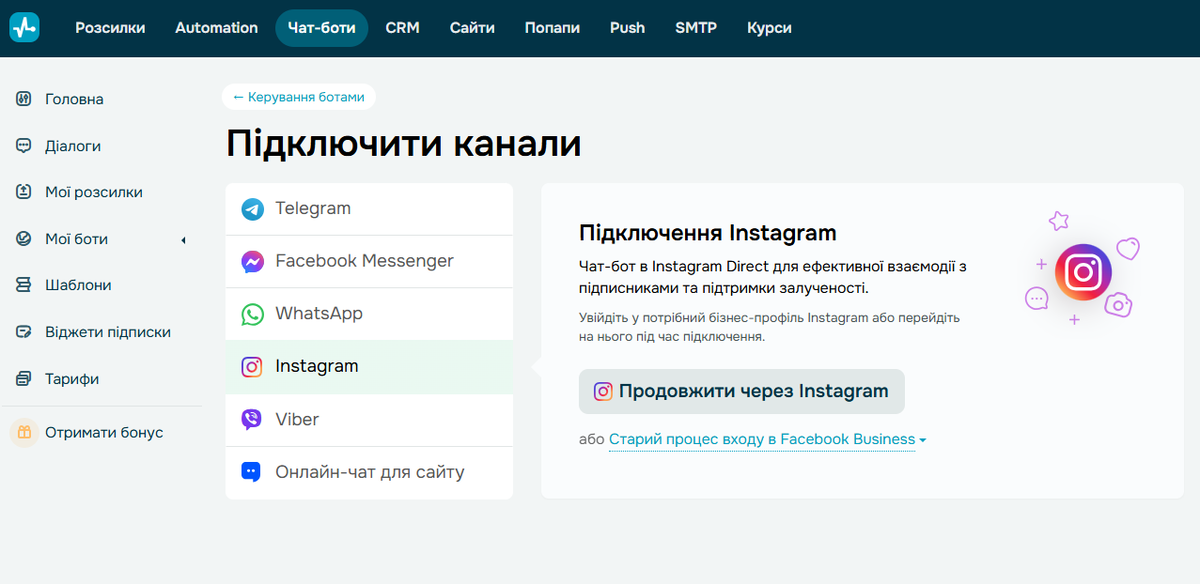The height and width of the screenshot is (584, 1200).
Task: Click the WhatsApp channel icon
Action: pos(252,314)
